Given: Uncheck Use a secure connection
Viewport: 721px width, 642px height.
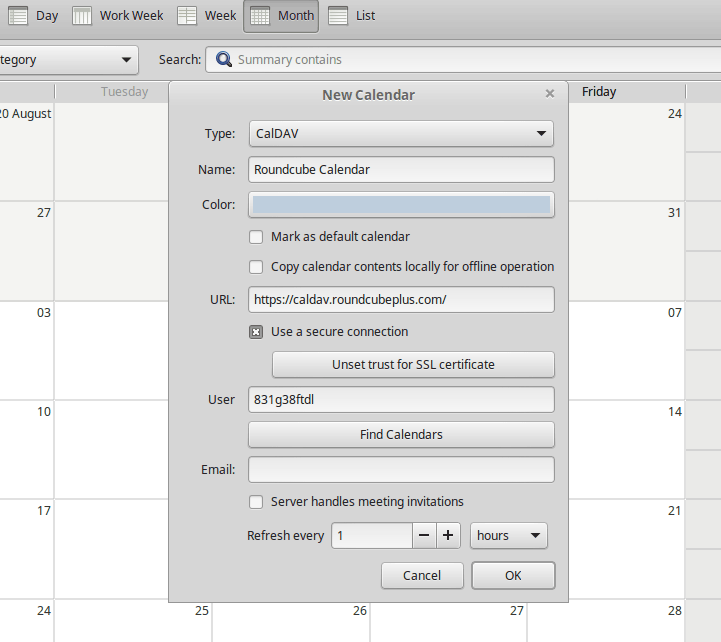Looking at the screenshot, I should [256, 332].
